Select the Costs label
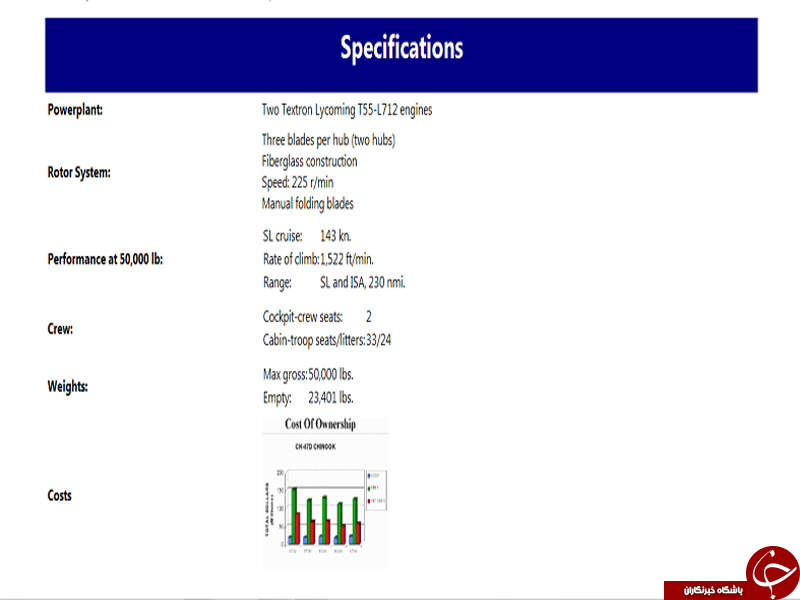This screenshot has width=800, height=600. point(60,495)
